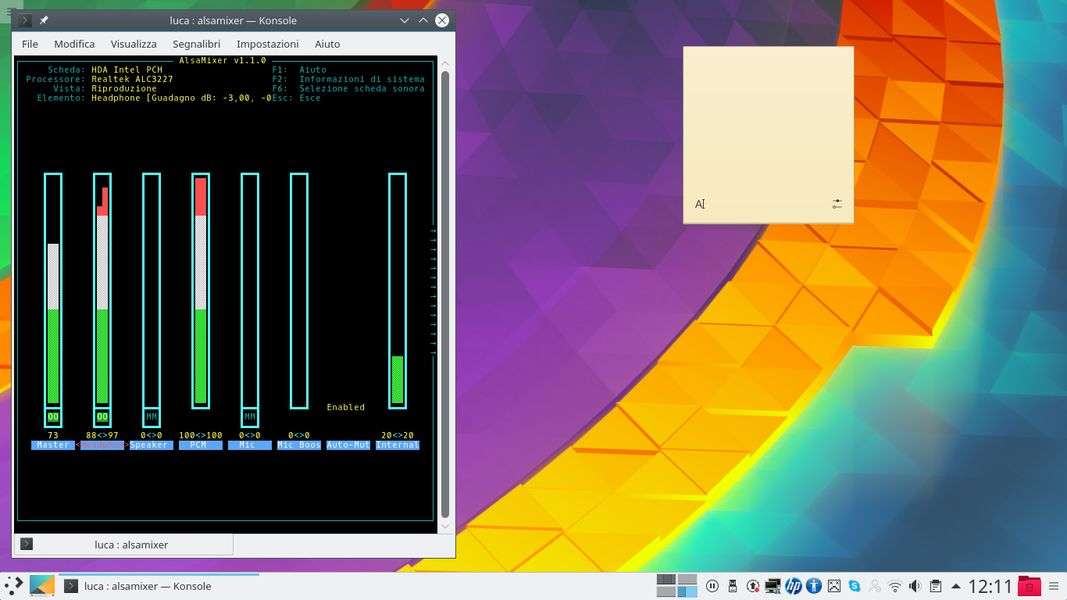The image size is (1067, 600).
Task: Click the PCM volume bar
Action: coord(200,290)
